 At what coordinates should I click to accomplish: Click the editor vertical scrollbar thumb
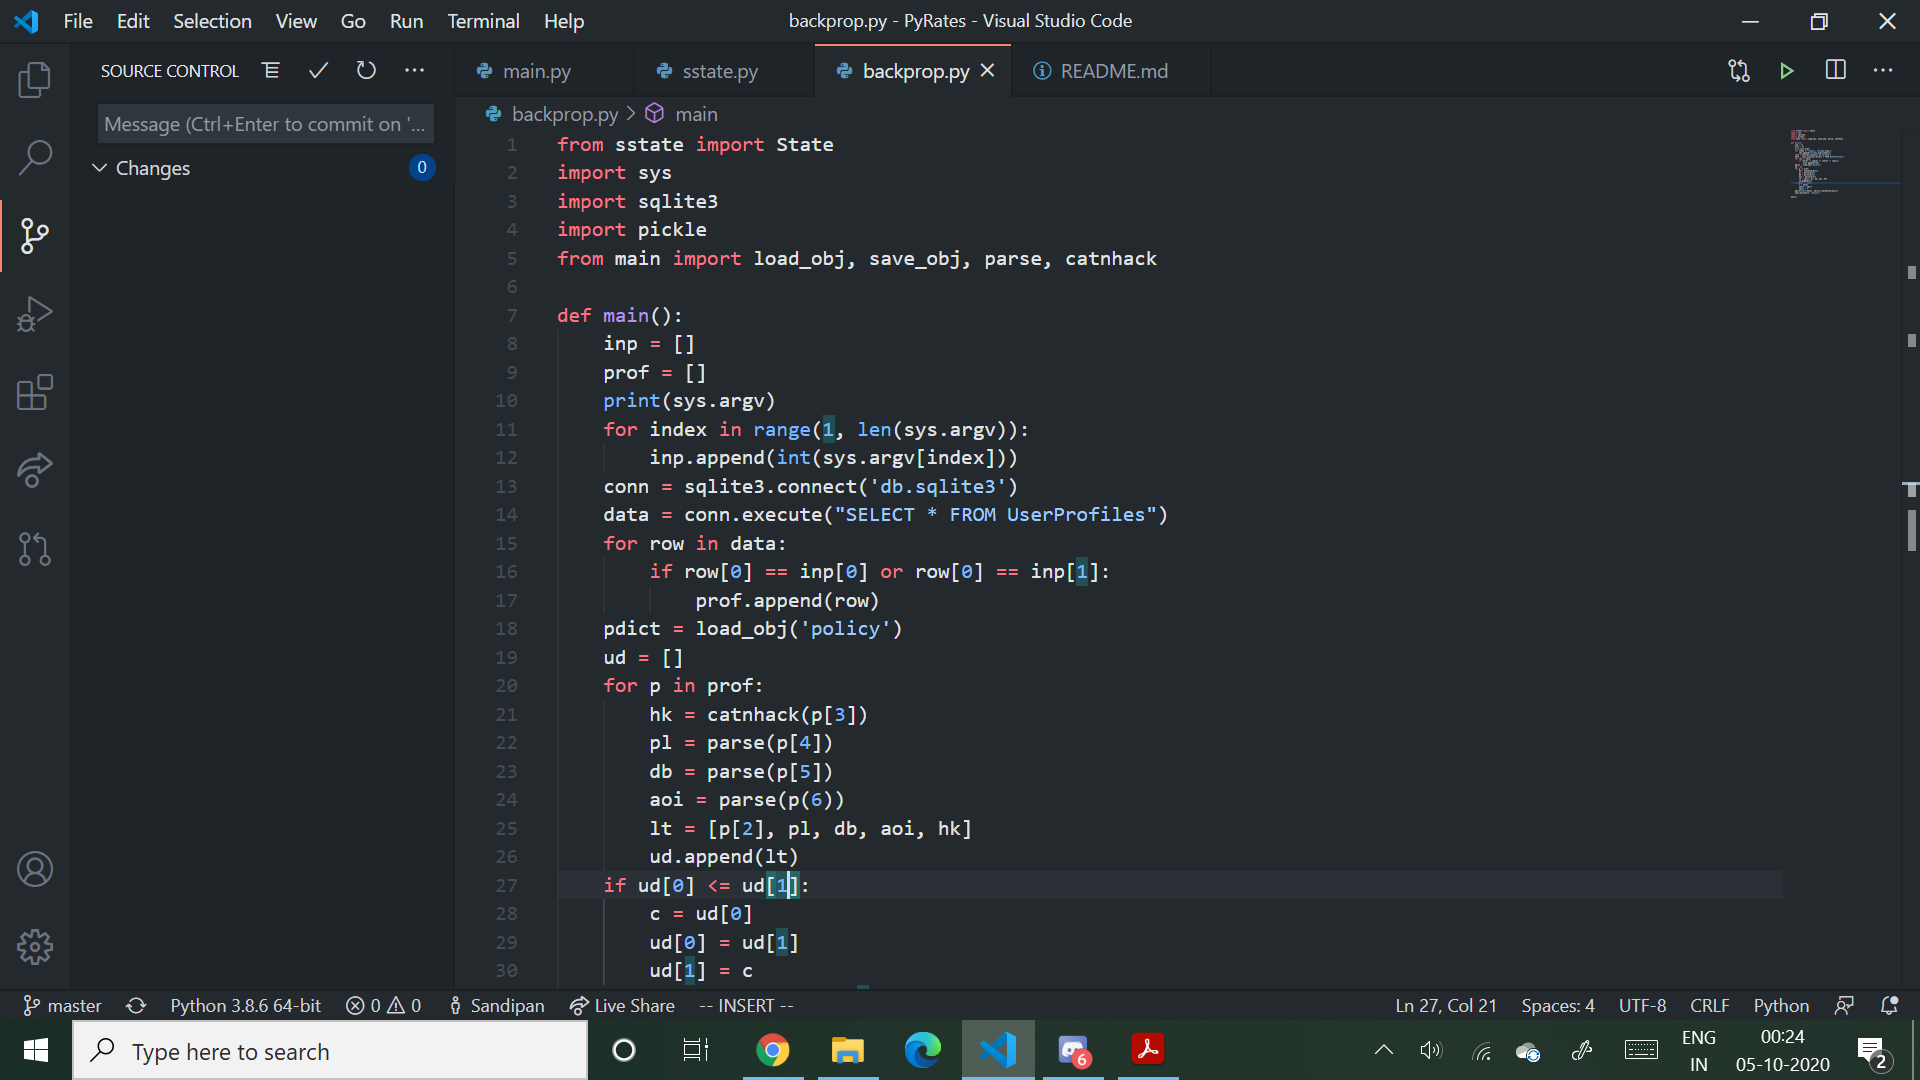pos(1911,530)
